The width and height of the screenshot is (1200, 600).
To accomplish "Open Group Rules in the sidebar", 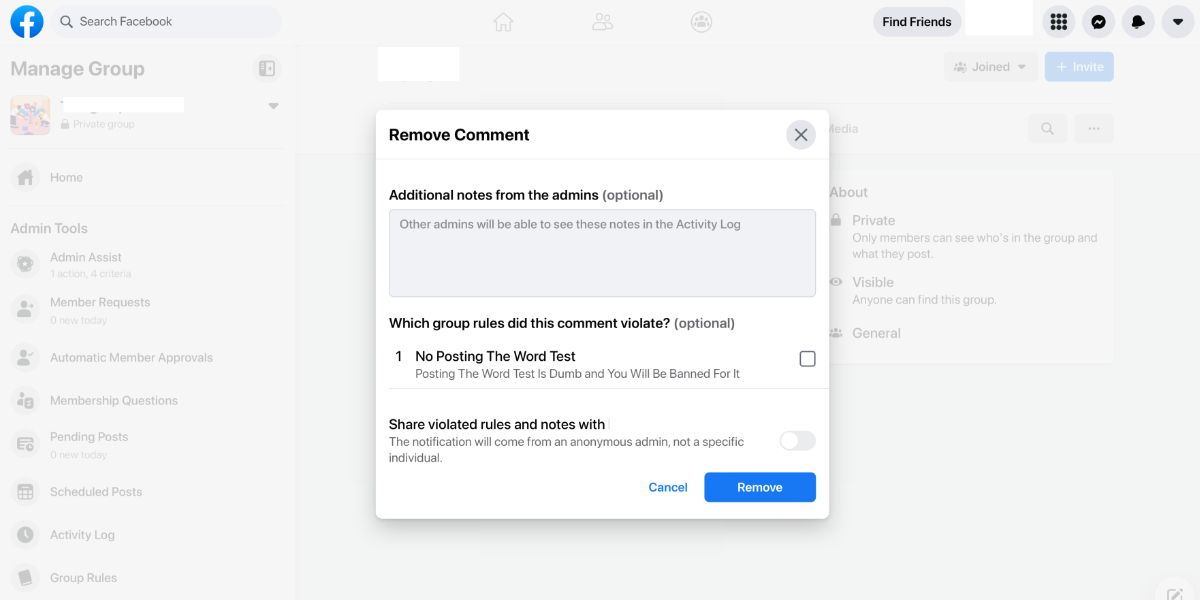I will pos(83,577).
